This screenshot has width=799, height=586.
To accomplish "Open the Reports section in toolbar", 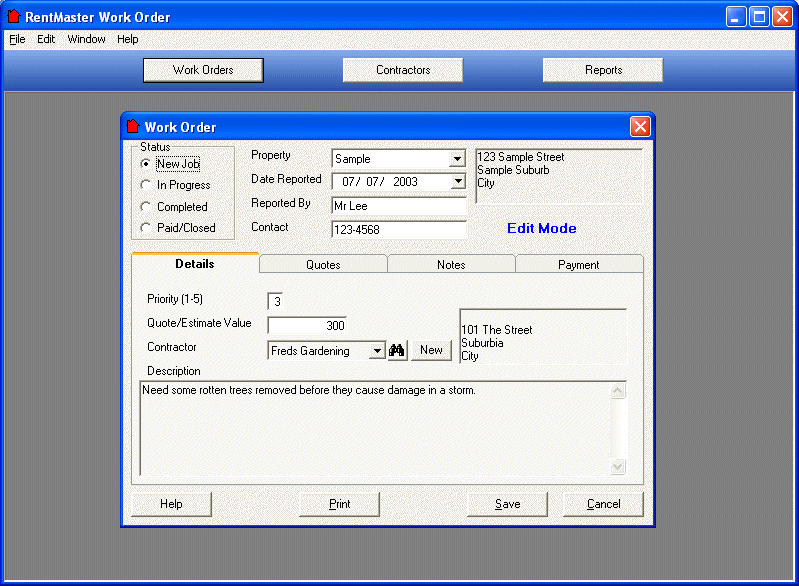I will coord(603,70).
